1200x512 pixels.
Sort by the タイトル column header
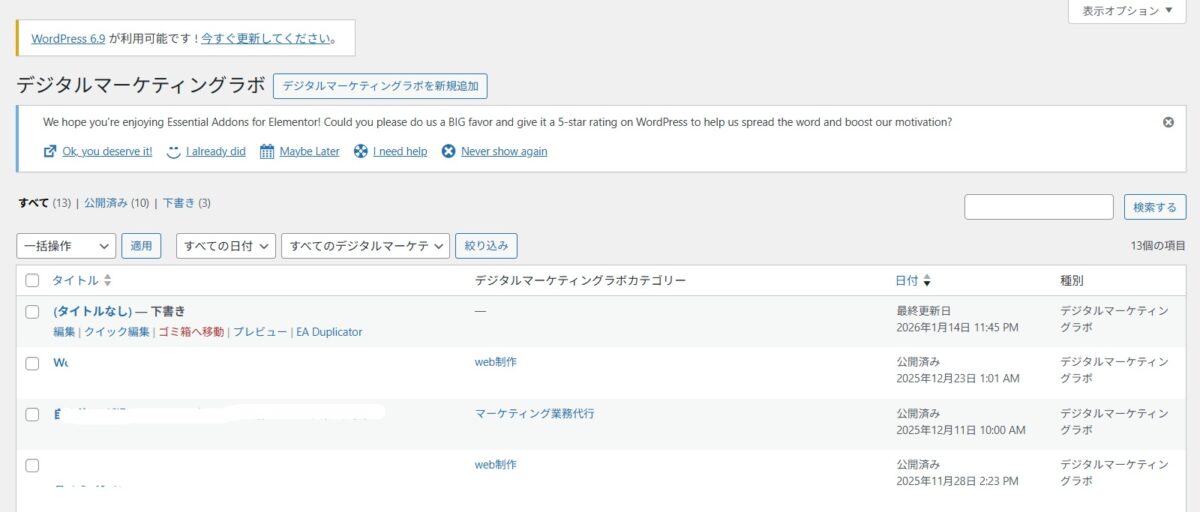(75, 281)
